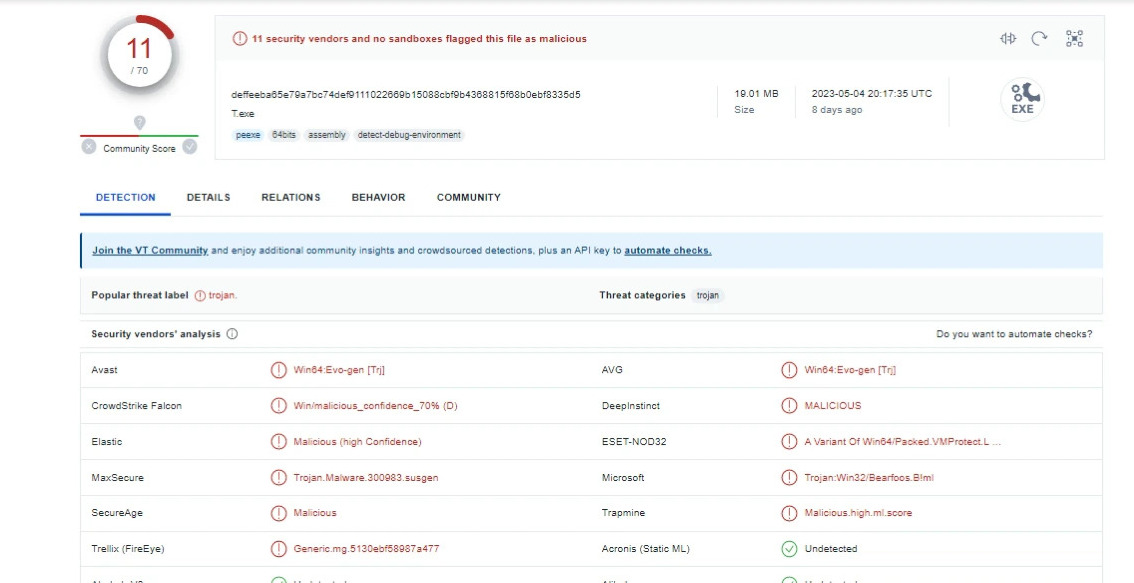Click the similar files search icon
This screenshot has width=1134, height=583.
(1007, 38)
